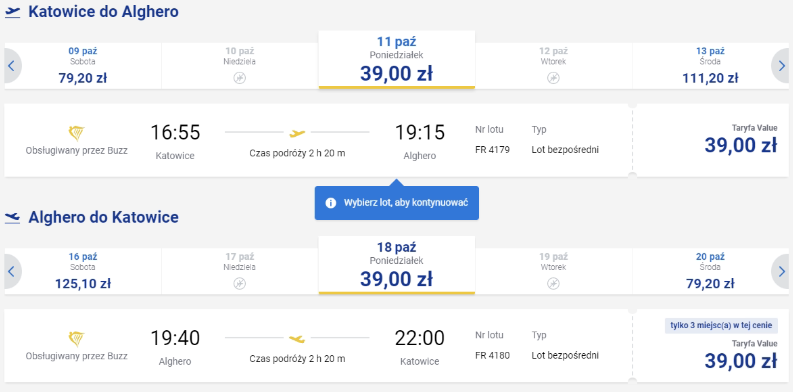793x392 pixels.
Task: Click the no-flight icon under 17 paź
Action: point(240,283)
